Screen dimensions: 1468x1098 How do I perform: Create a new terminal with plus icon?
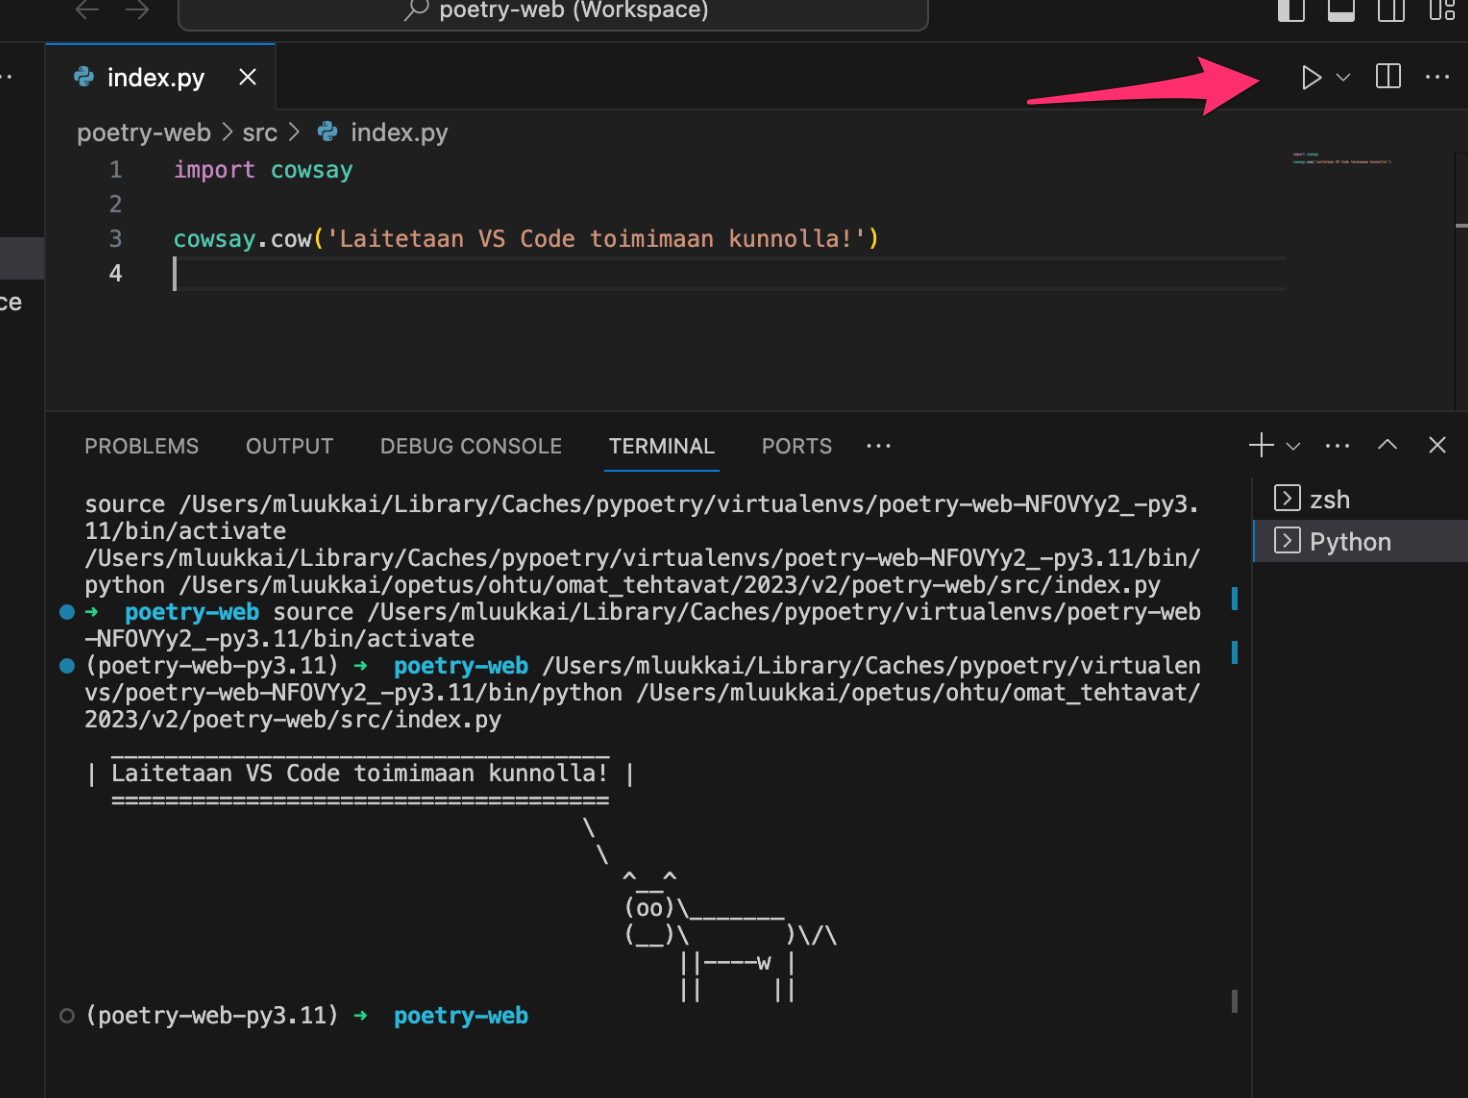1261,445
